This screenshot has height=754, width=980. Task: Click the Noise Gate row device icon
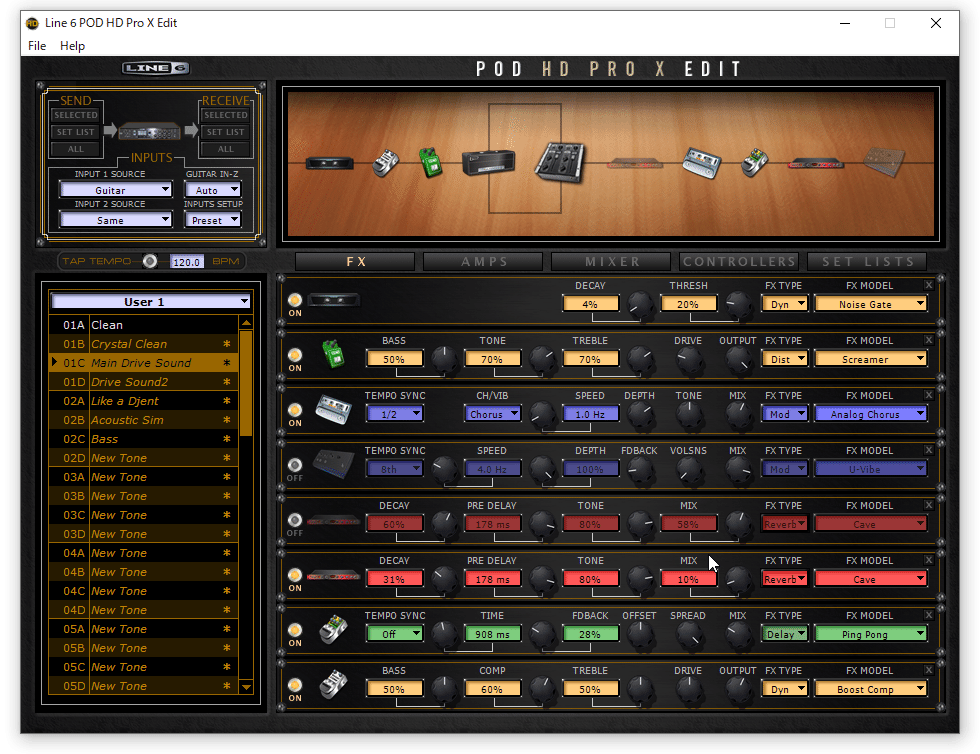pyautogui.click(x=334, y=301)
